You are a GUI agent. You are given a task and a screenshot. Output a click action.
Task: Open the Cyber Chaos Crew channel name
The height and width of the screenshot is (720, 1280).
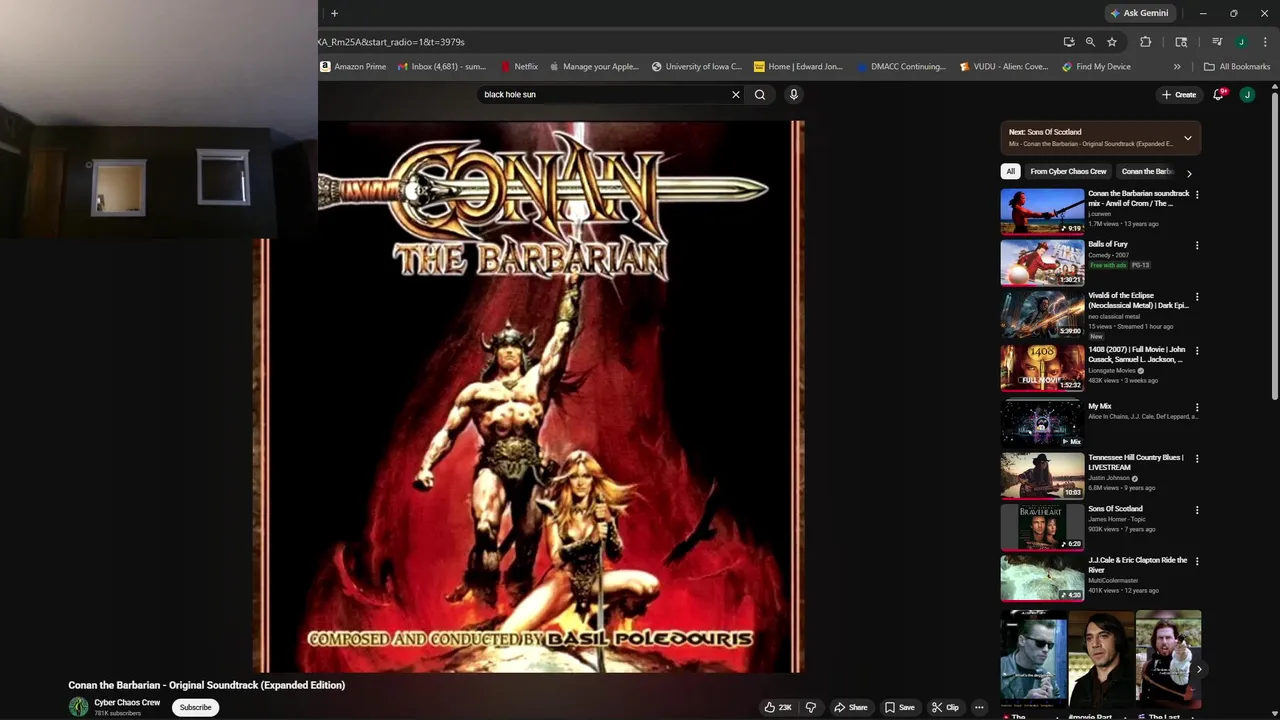coord(127,702)
